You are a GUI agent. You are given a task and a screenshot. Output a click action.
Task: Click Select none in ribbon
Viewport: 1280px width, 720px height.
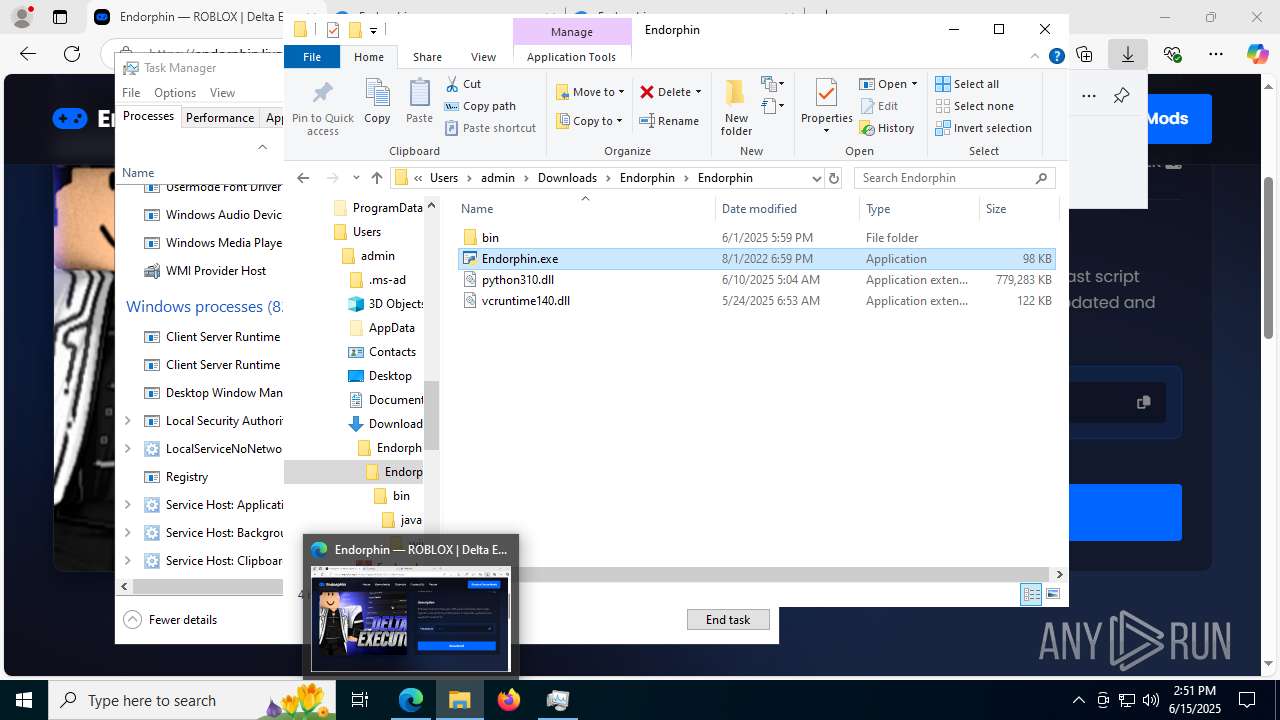click(974, 106)
